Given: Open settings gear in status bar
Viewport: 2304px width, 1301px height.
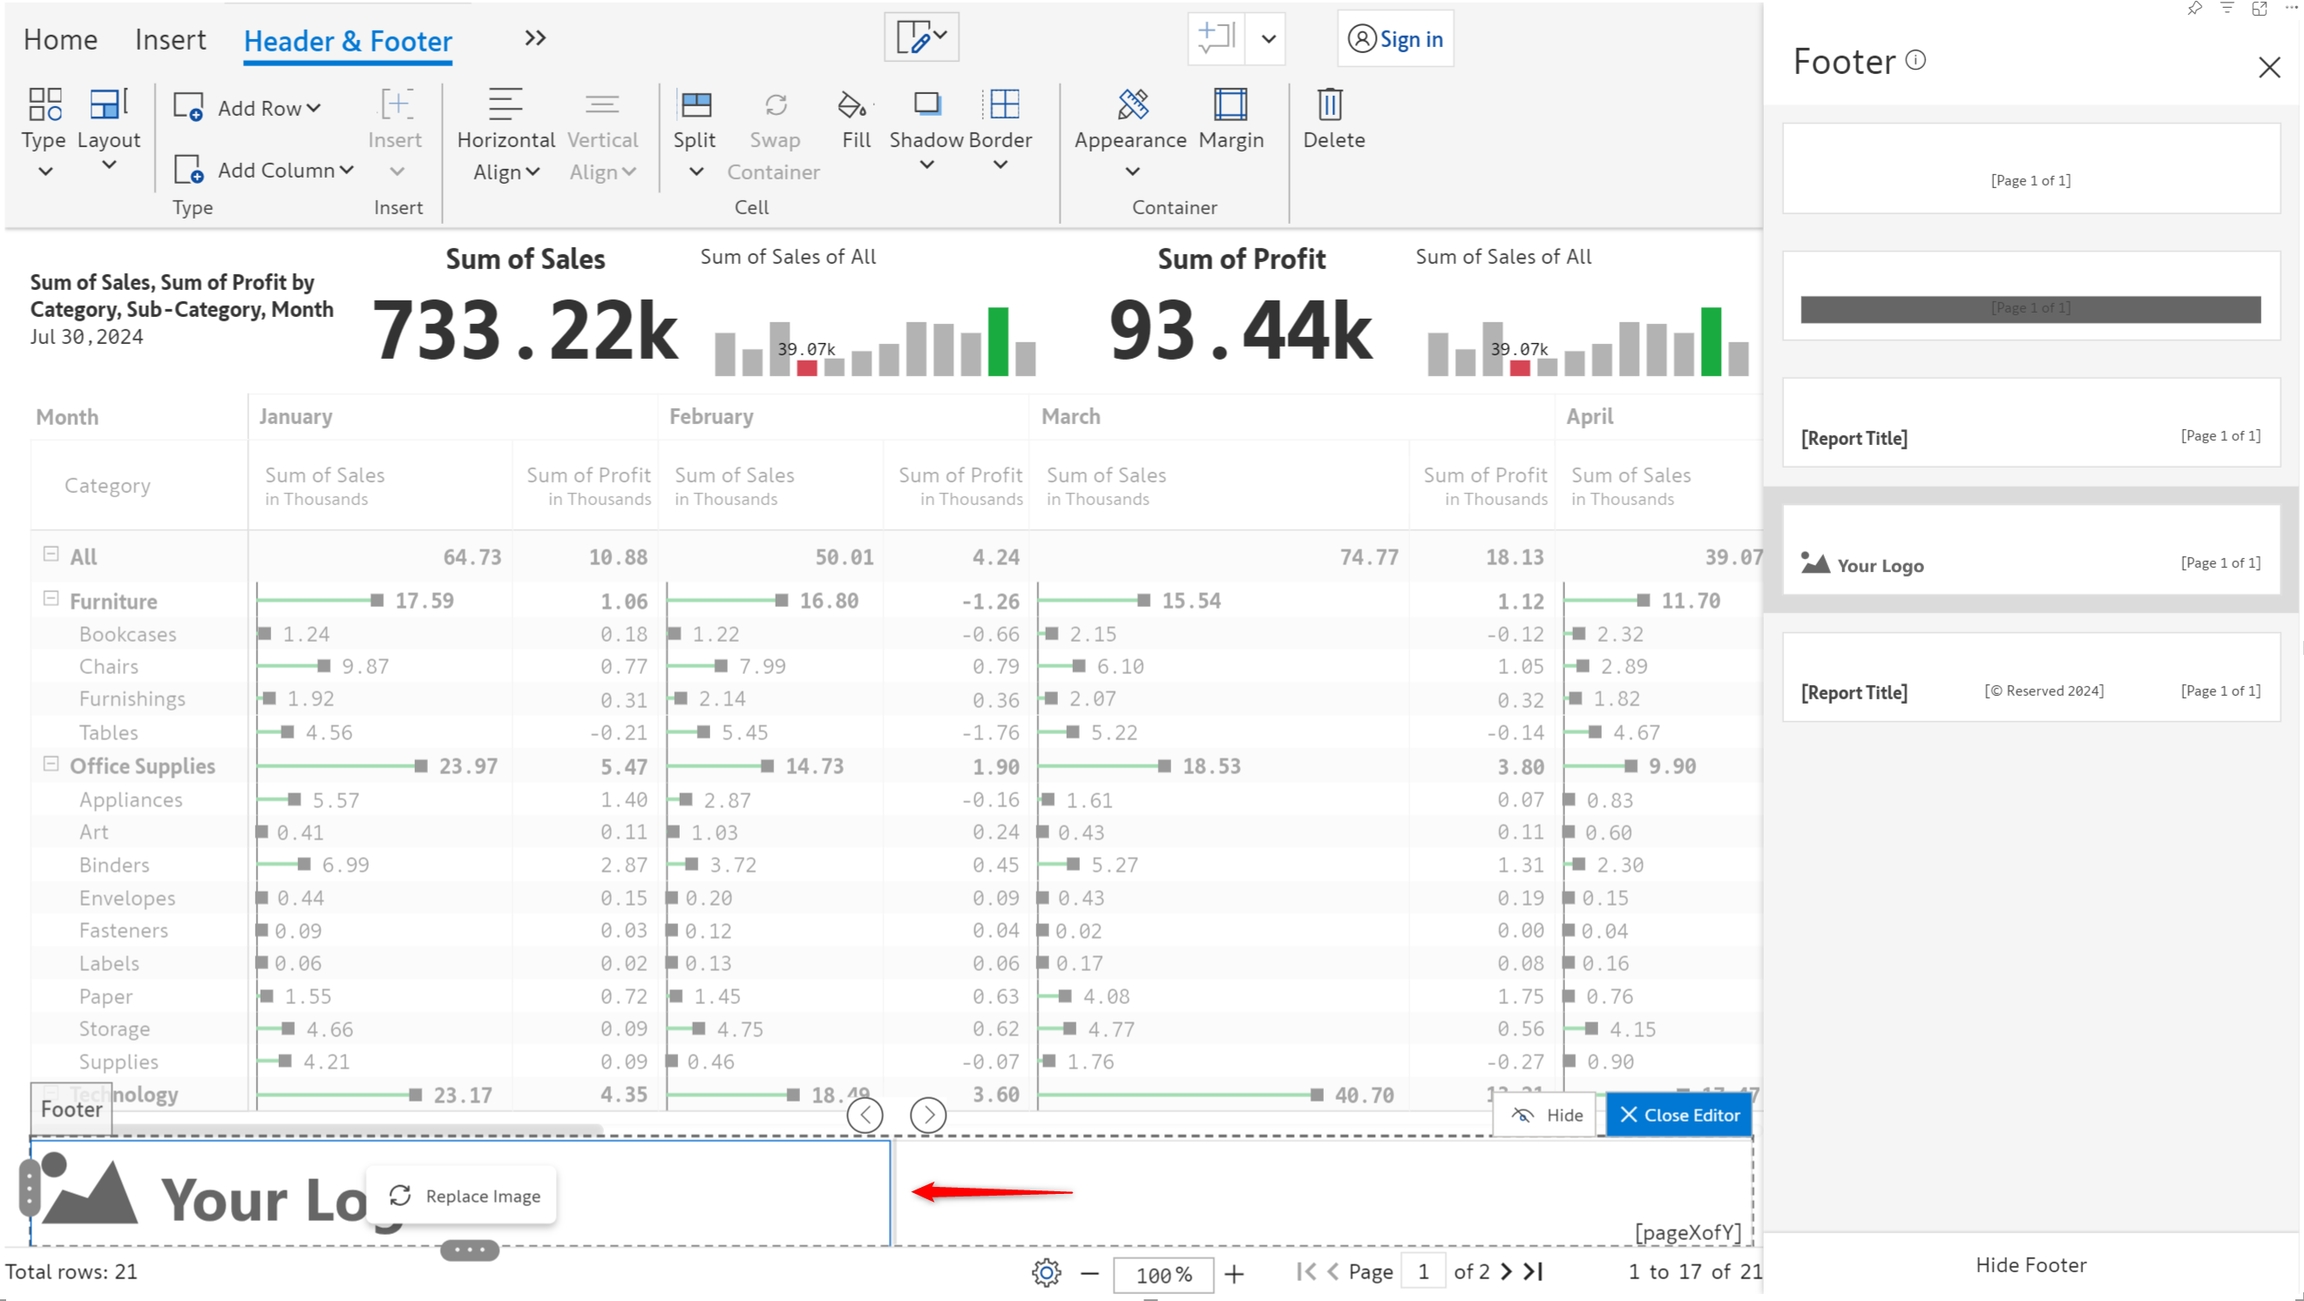Looking at the screenshot, I should pos(1046,1273).
